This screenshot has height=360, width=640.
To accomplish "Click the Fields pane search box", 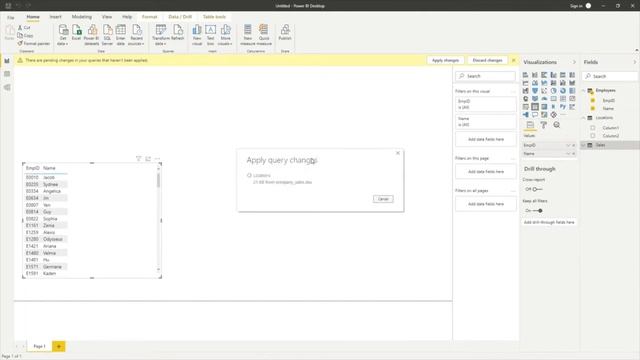I will (610, 76).
